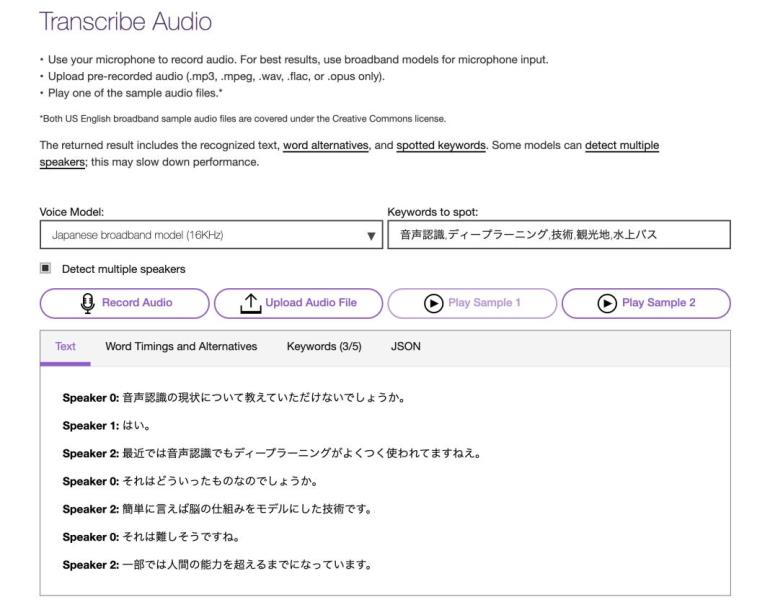The height and width of the screenshot is (607, 770).
Task: Click the Record Audio button label
Action: (x=136, y=303)
